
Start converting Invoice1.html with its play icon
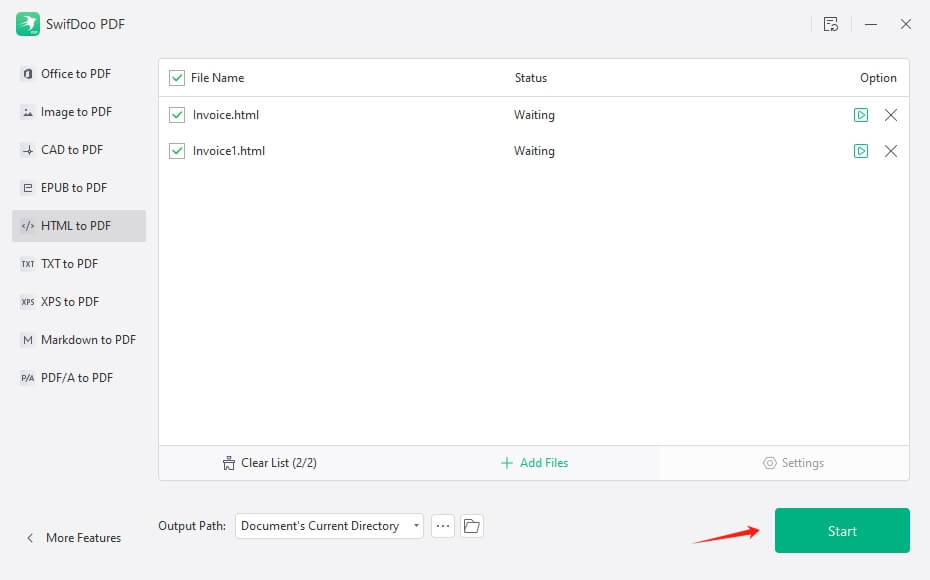coord(861,151)
